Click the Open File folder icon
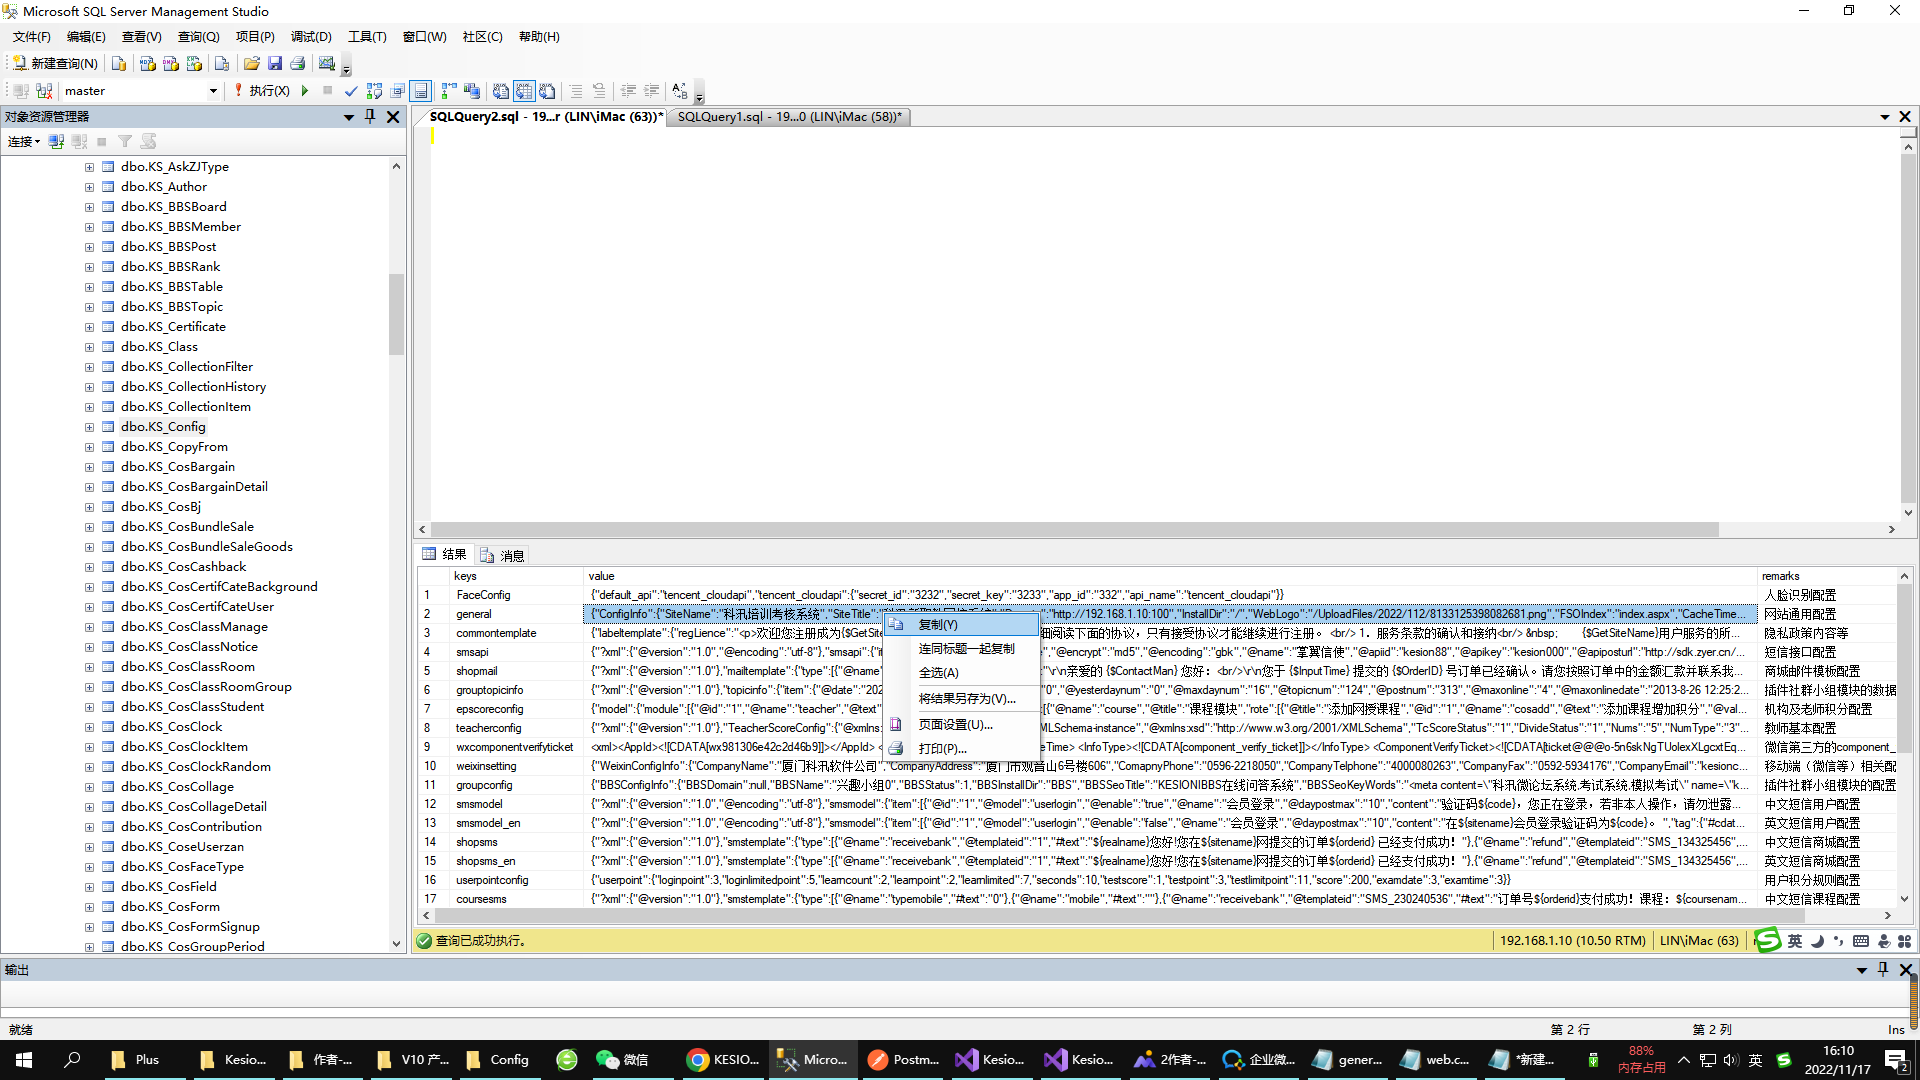Screen dimensions: 1920x1080 coord(251,63)
